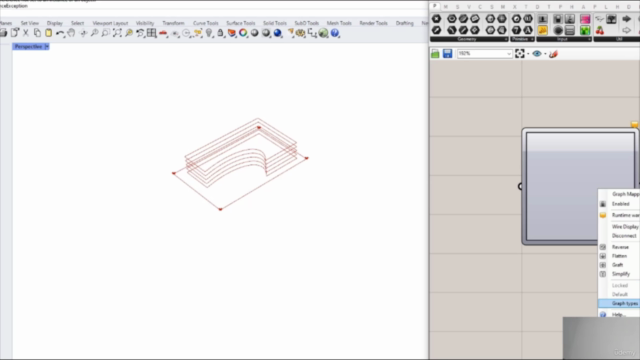Click the blue sphere Render icon
640x360 pixels.
point(278,33)
